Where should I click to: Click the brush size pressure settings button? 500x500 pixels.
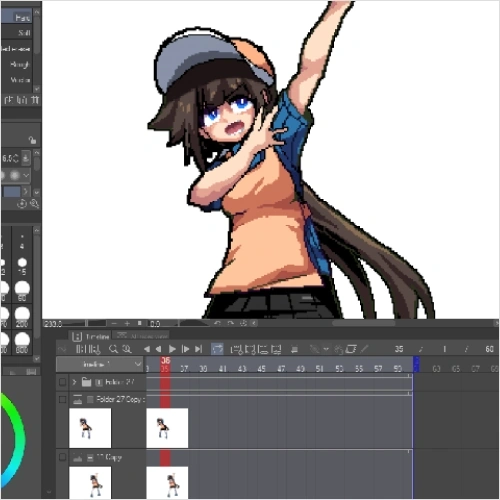26,158
